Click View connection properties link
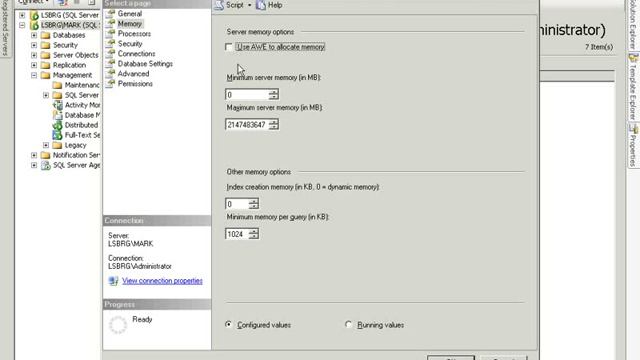Viewport: 640px width, 360px height. click(x=162, y=281)
